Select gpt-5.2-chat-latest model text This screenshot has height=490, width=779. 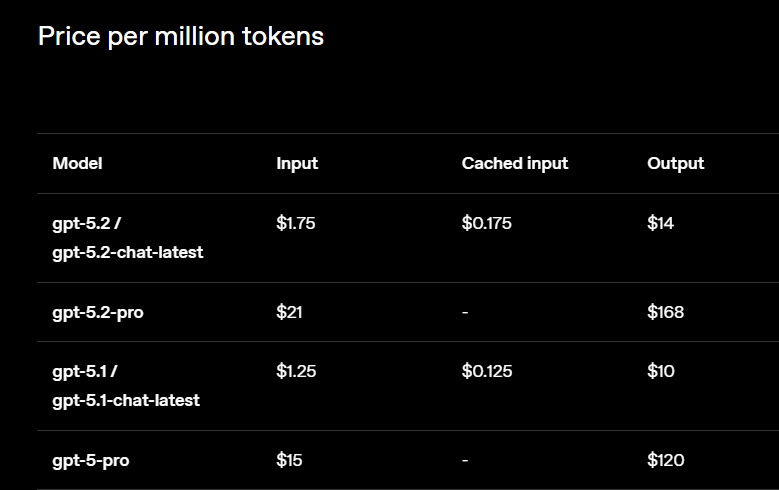tap(128, 252)
